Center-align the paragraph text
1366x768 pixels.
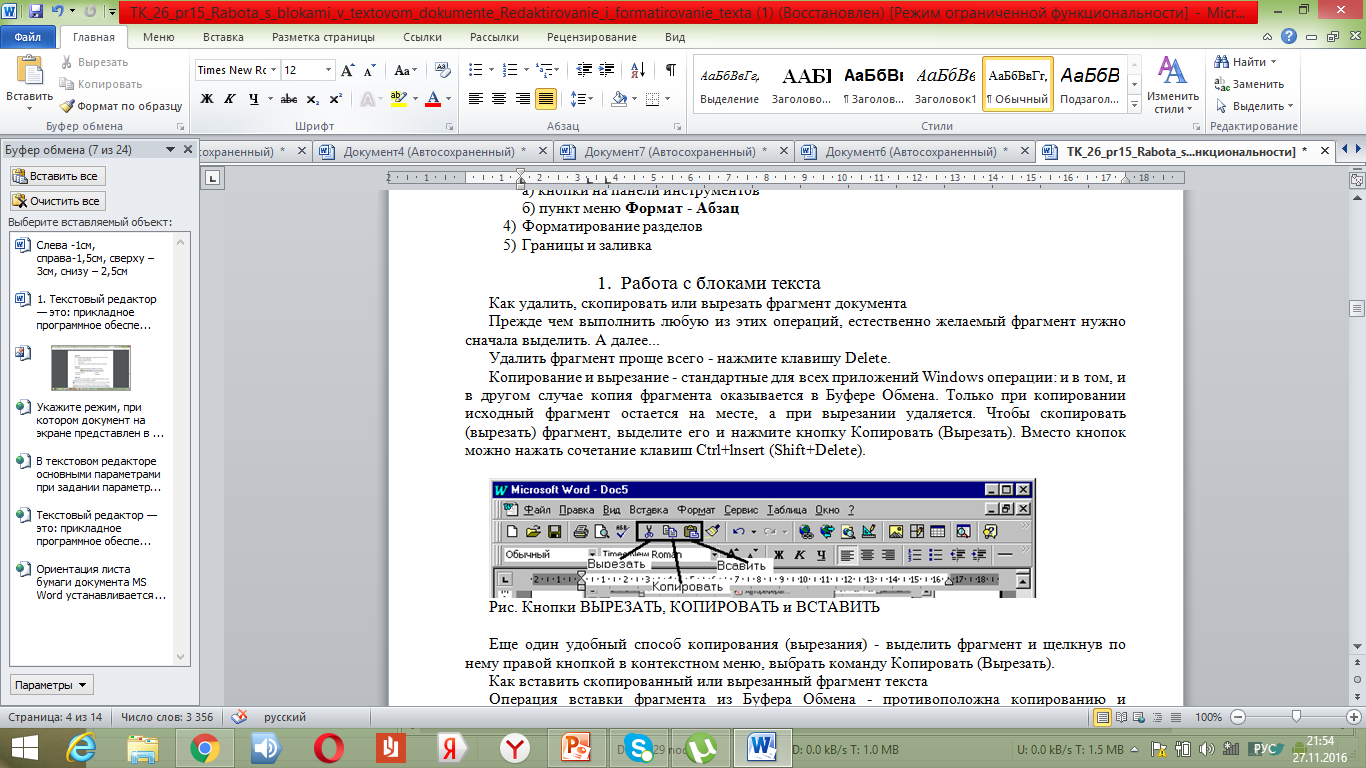pyautogui.click(x=499, y=99)
